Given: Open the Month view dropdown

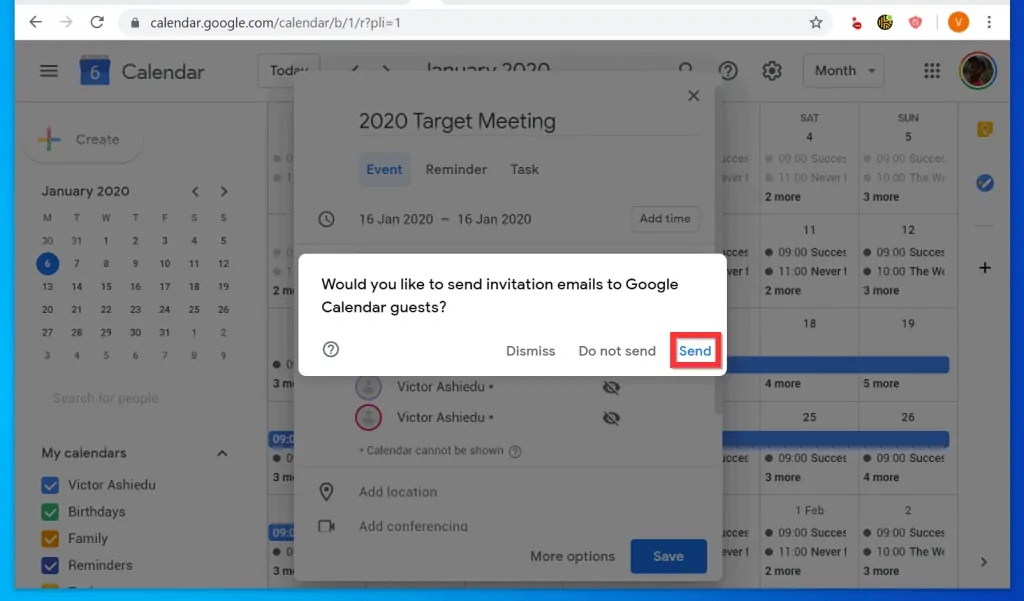Looking at the screenshot, I should click(842, 70).
